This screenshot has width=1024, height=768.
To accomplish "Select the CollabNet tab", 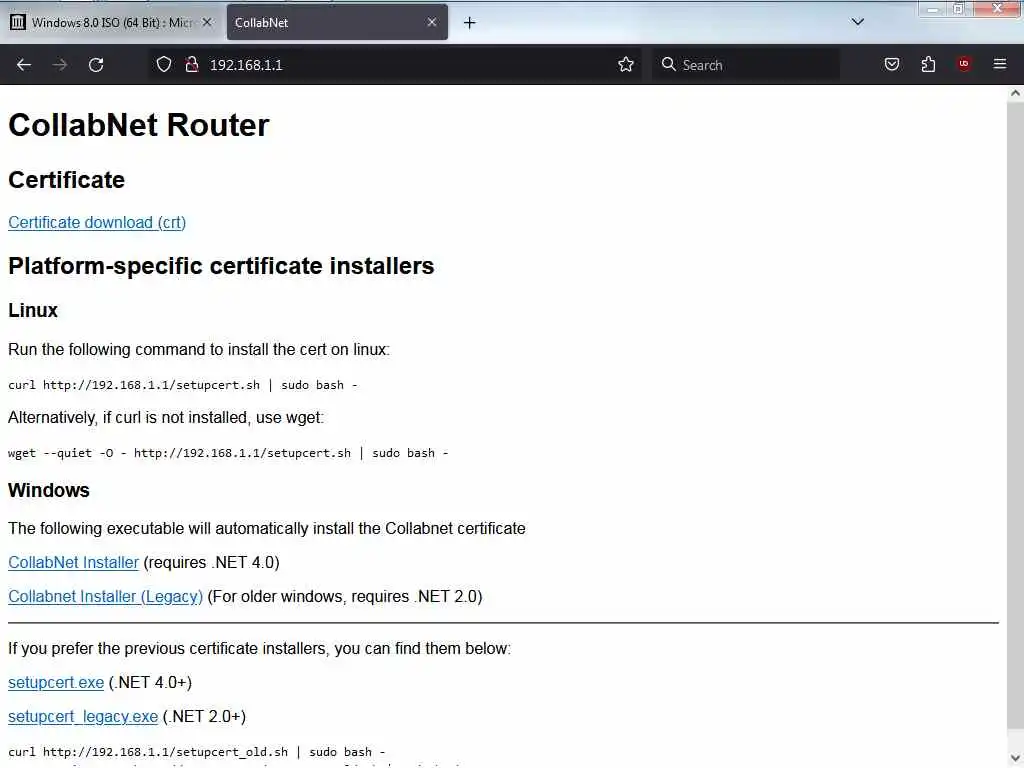I will (337, 23).
